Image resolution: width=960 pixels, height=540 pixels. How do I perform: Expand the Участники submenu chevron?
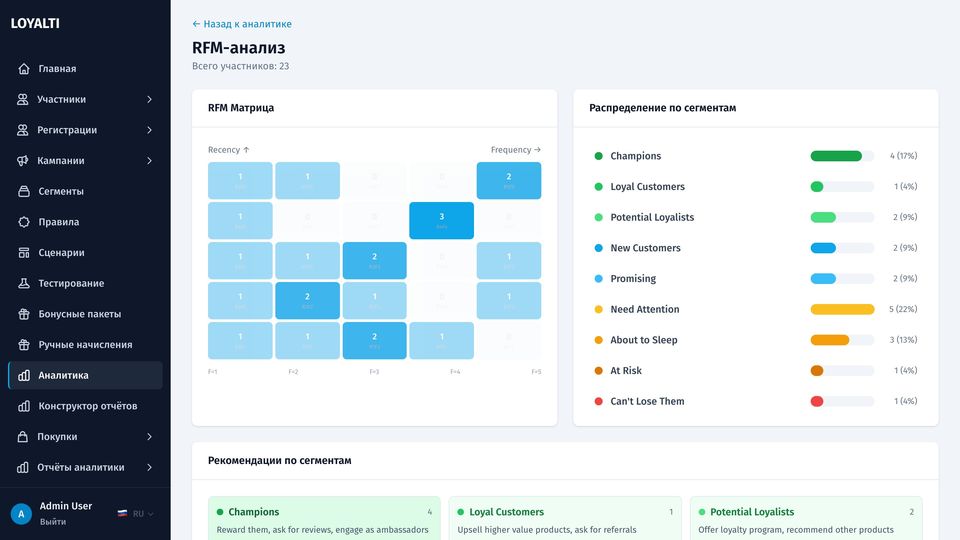pos(149,99)
